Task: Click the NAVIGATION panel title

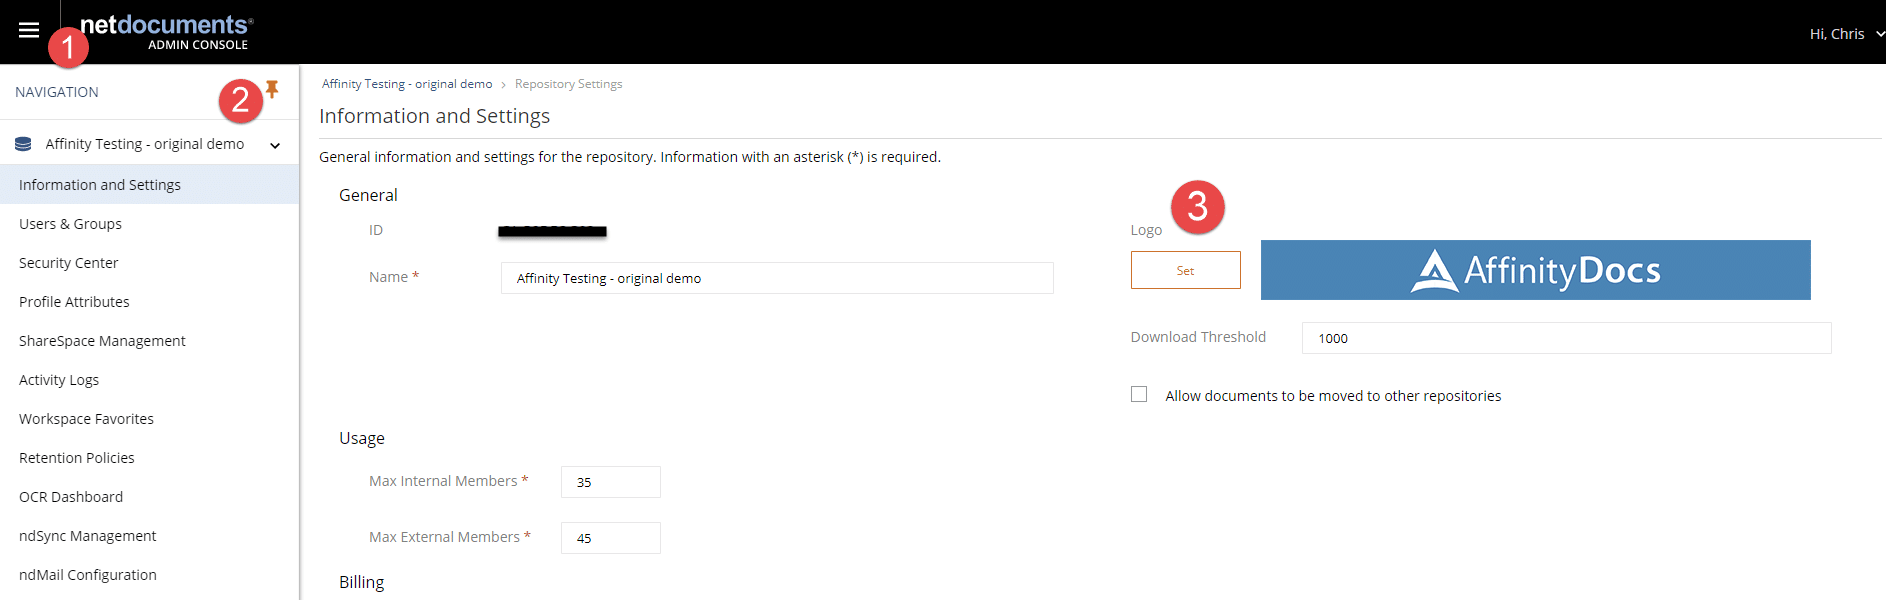Action: point(57,92)
